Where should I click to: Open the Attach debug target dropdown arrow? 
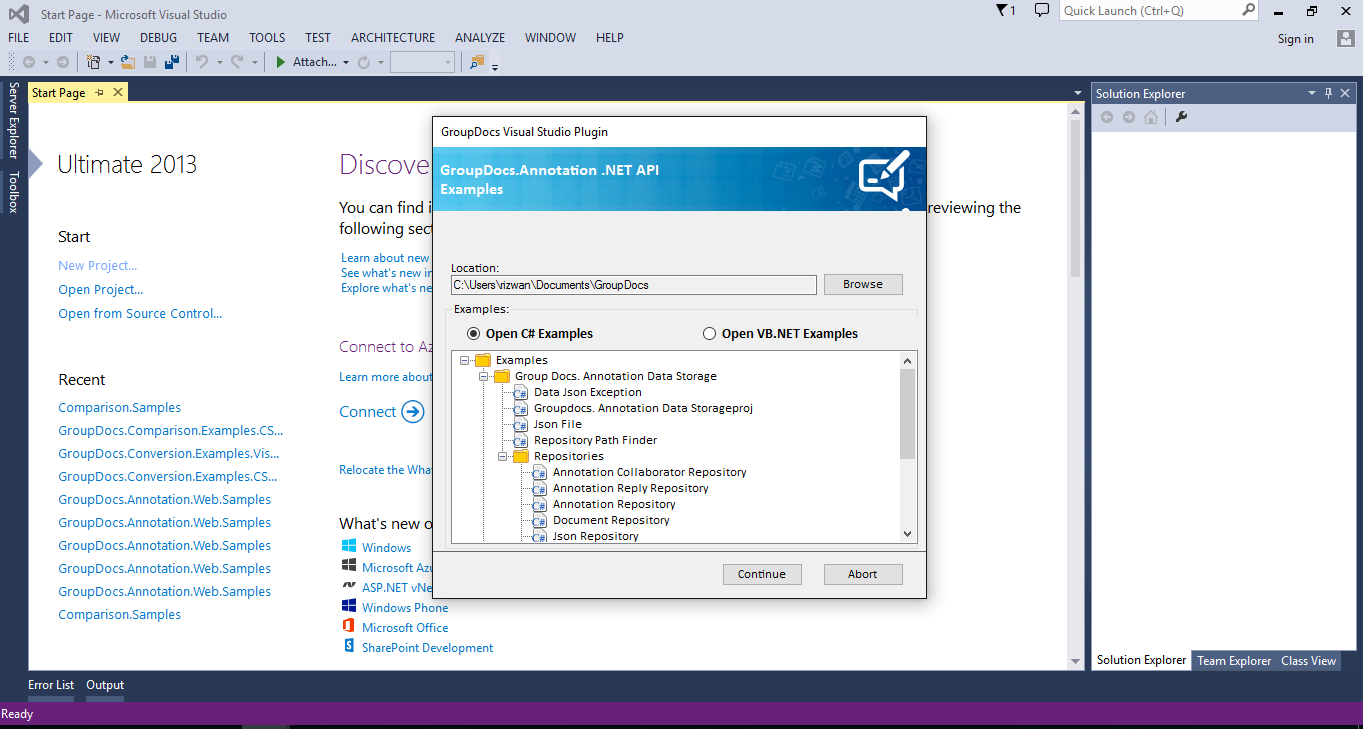(346, 62)
